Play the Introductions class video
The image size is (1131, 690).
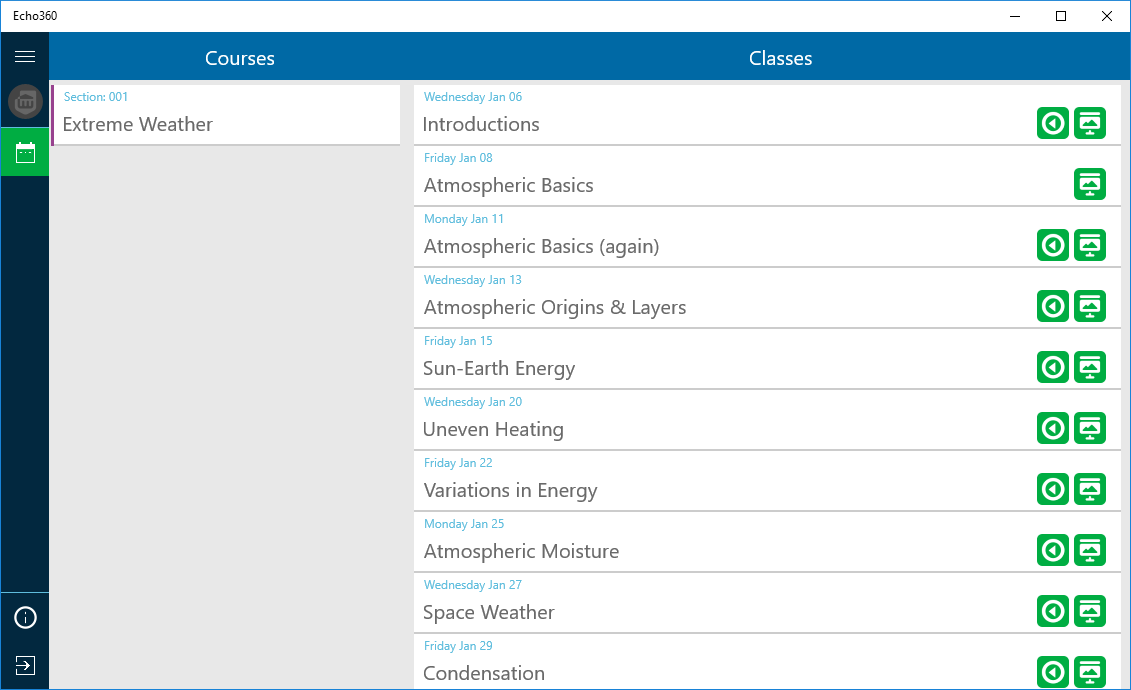point(1053,123)
